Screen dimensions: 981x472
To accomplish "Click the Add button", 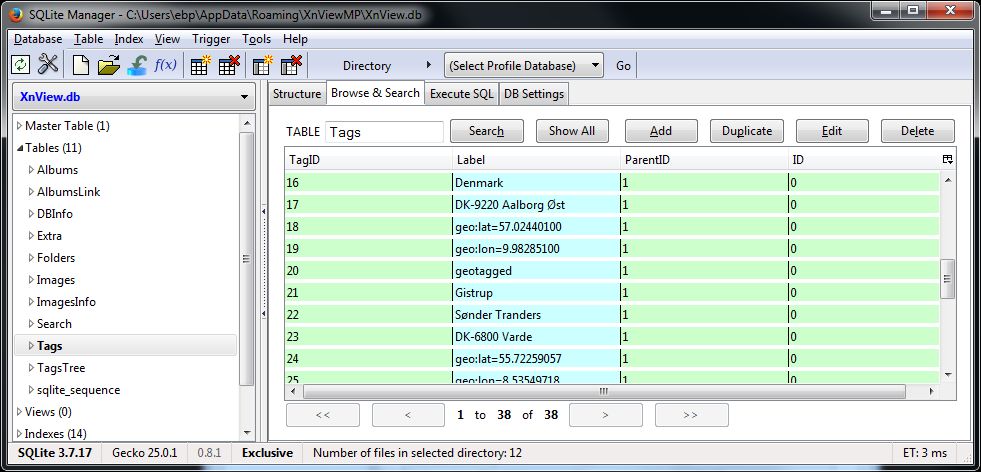I will pyautogui.click(x=661, y=131).
